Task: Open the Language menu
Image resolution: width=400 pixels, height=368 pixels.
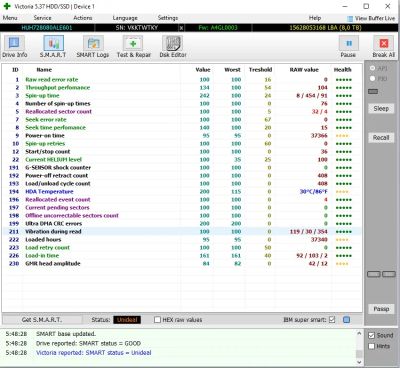Action: point(125,18)
